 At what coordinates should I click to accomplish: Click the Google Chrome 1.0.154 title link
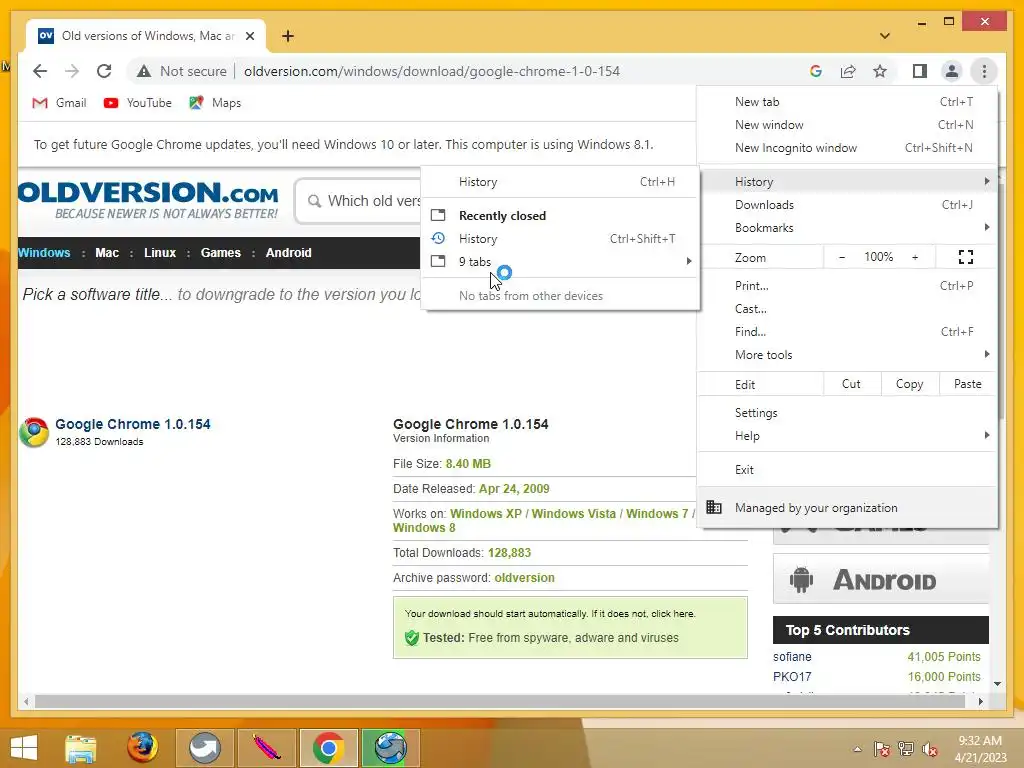coord(133,424)
